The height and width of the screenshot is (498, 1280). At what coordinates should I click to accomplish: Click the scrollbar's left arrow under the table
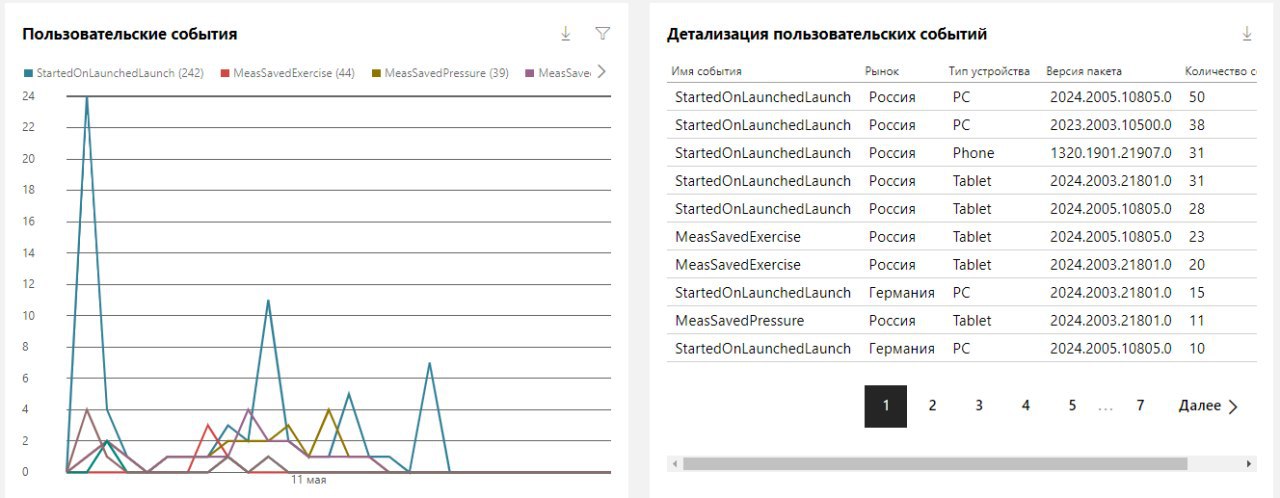pyautogui.click(x=675, y=464)
